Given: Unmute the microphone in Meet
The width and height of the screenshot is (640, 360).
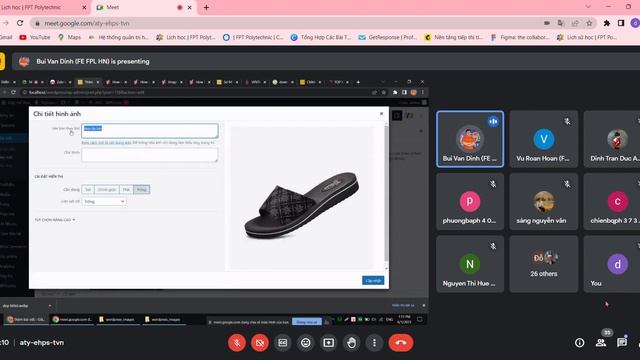Looking at the screenshot, I should (237, 343).
